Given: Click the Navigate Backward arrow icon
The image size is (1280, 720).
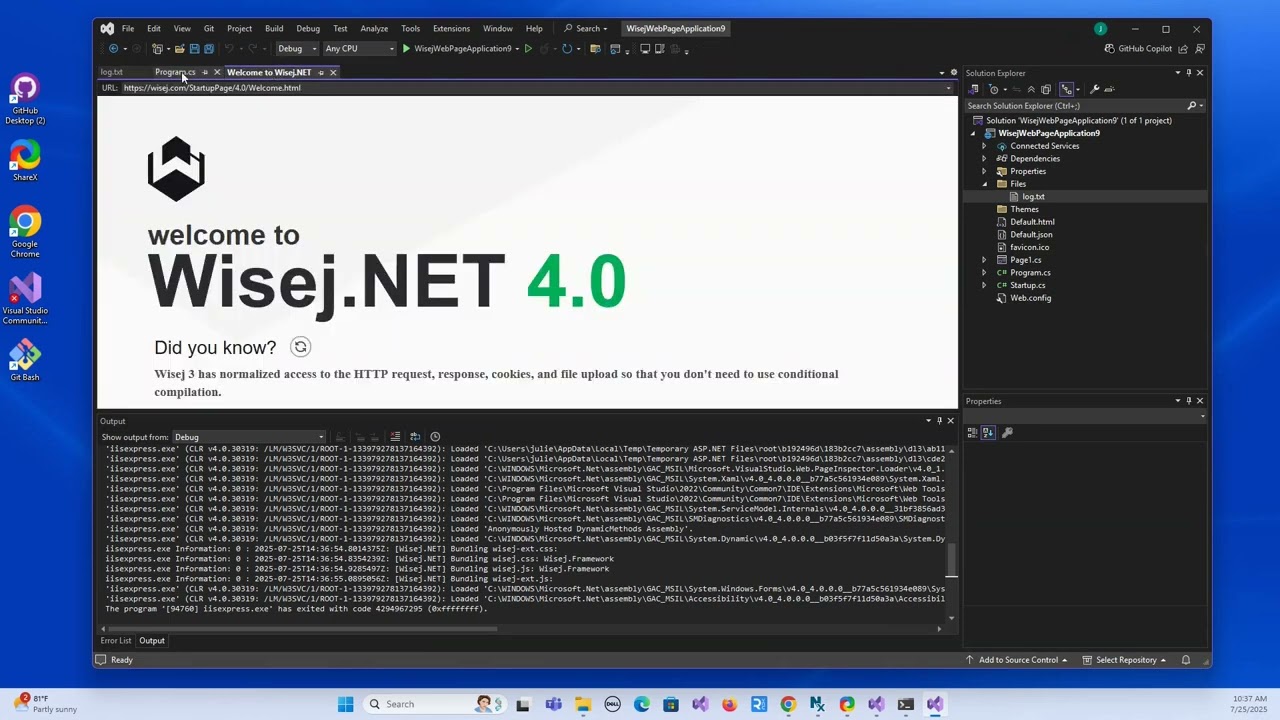Looking at the screenshot, I should 113,48.
